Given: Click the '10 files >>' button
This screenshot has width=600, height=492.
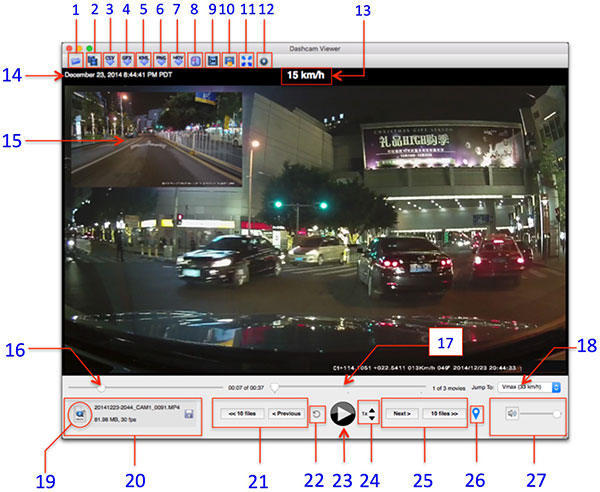Looking at the screenshot, I should 443,412.
